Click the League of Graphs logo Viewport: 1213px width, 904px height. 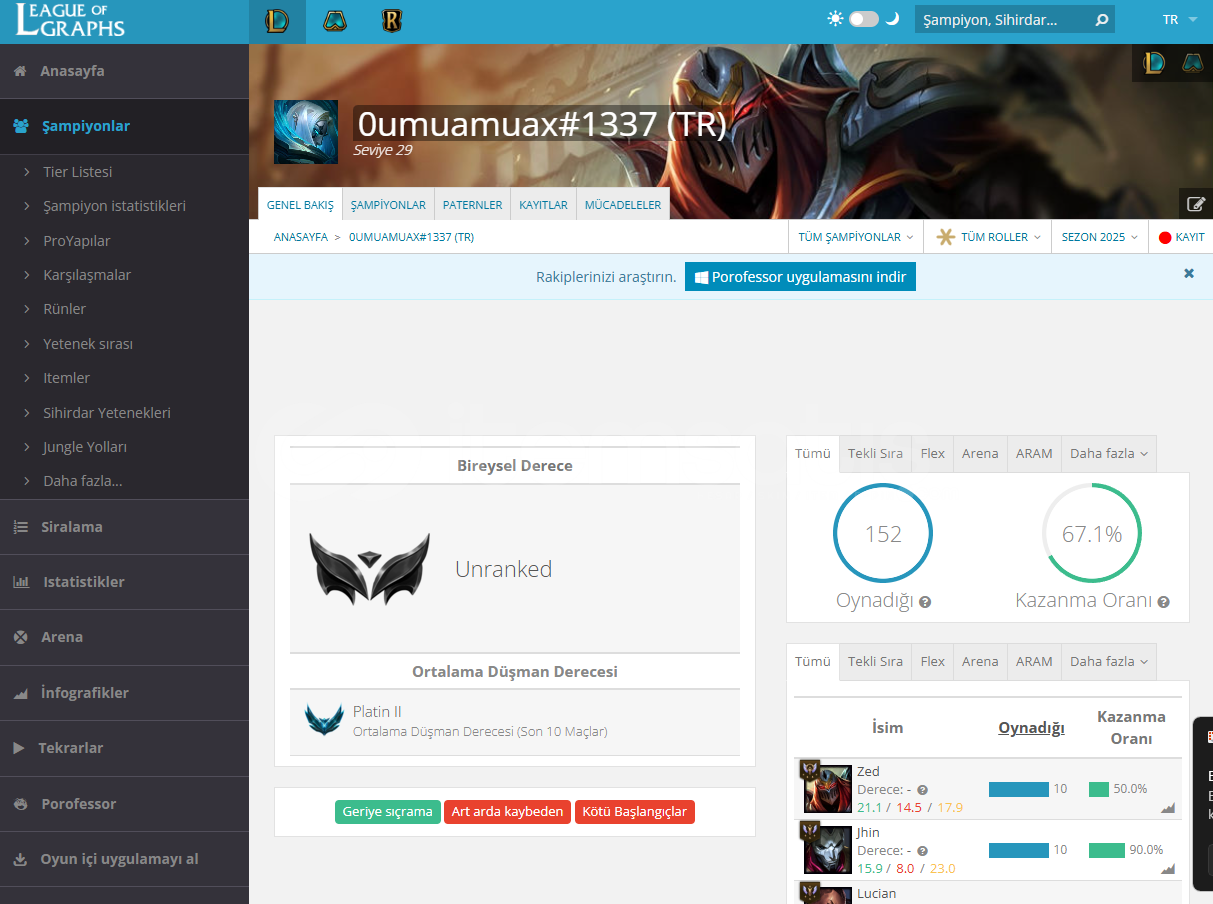point(70,20)
